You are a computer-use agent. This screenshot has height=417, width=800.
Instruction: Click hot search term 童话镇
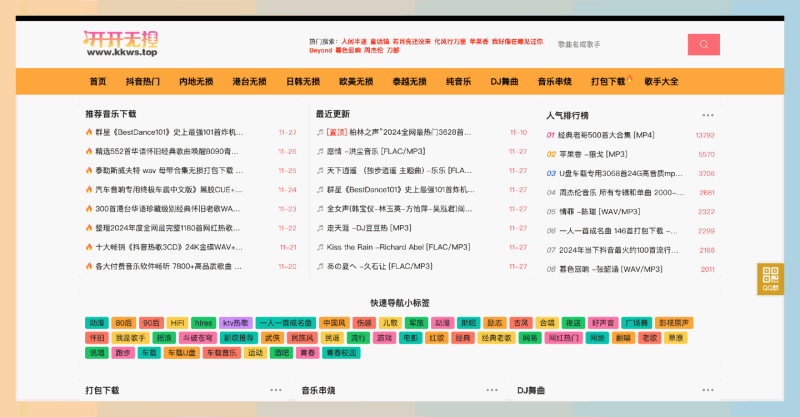(x=380, y=42)
